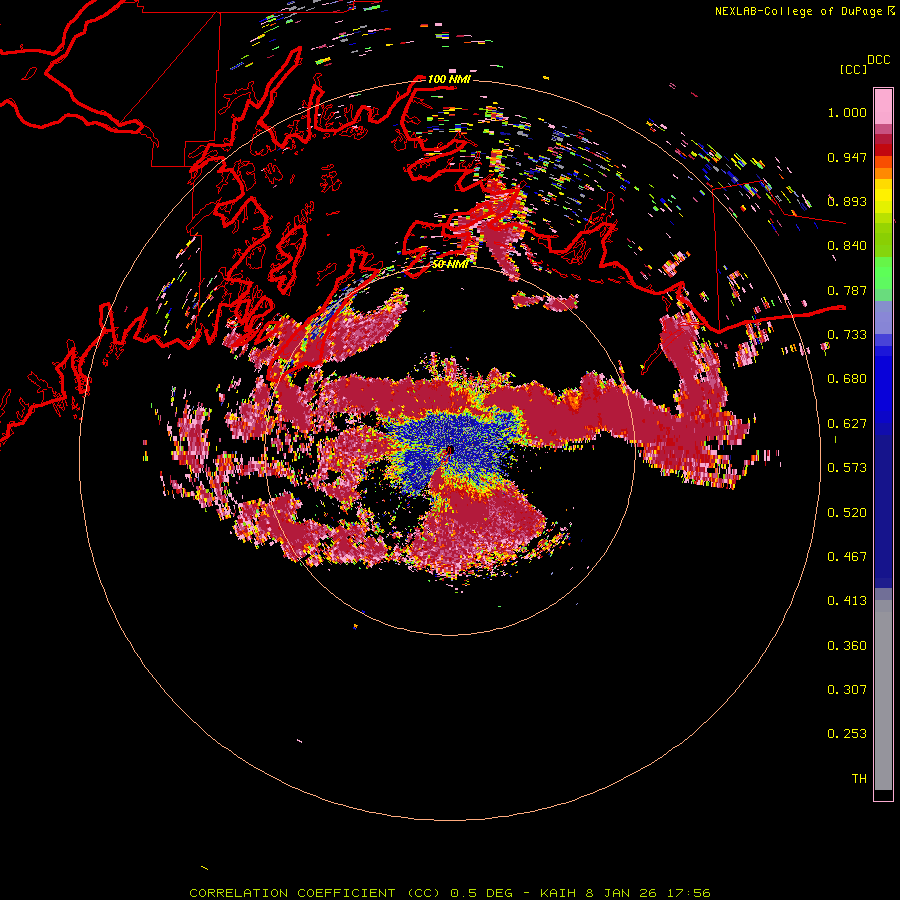900x900 pixels.
Task: Click the 0.573 scale value
Action: coord(847,468)
